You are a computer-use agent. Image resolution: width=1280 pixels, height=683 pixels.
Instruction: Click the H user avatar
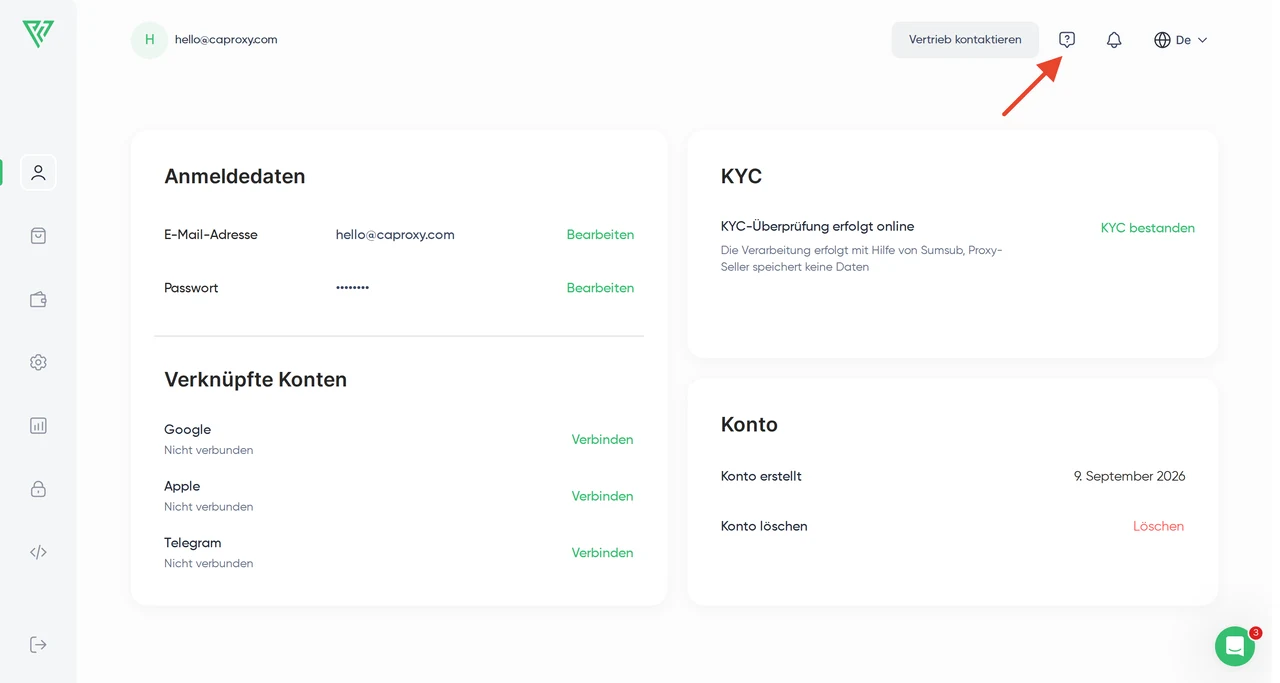pyautogui.click(x=150, y=40)
